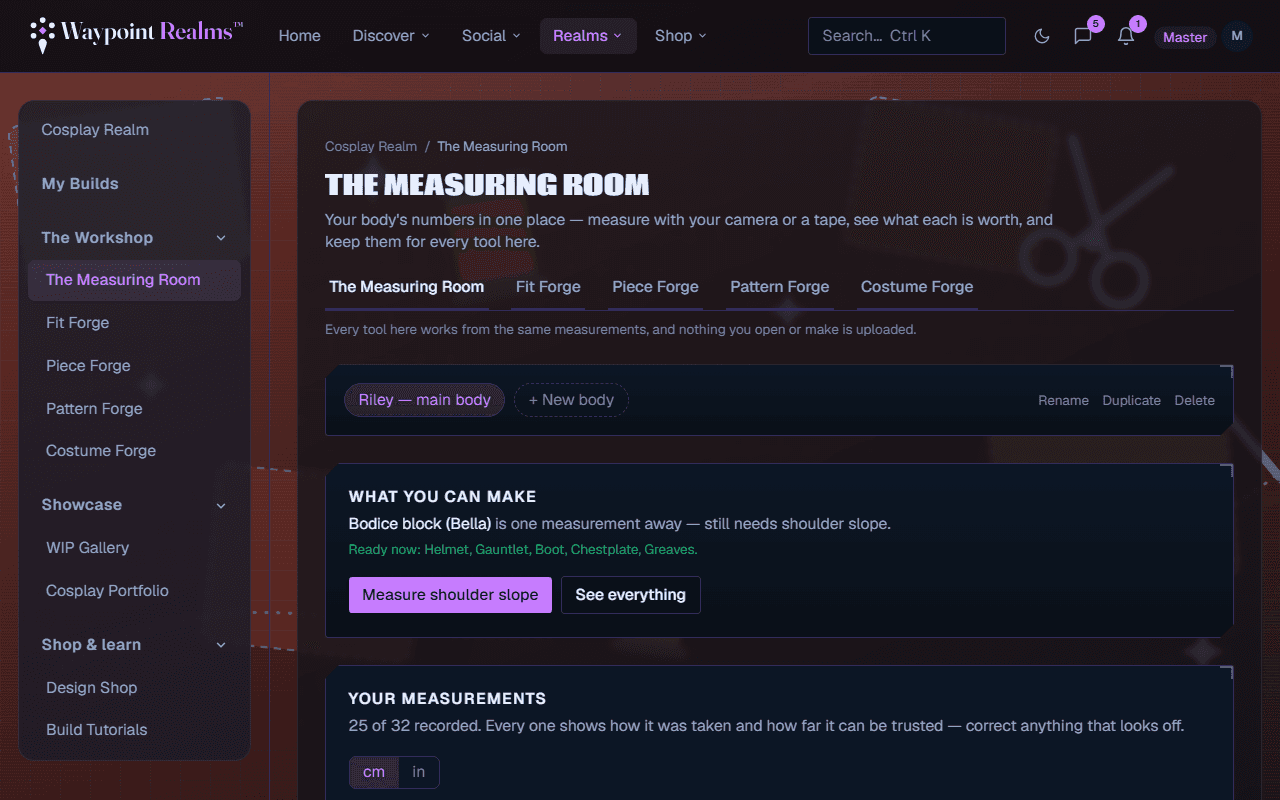Image resolution: width=1280 pixels, height=800 pixels.
Task: Open Fit Forge in the sidebar
Action: 135,323
